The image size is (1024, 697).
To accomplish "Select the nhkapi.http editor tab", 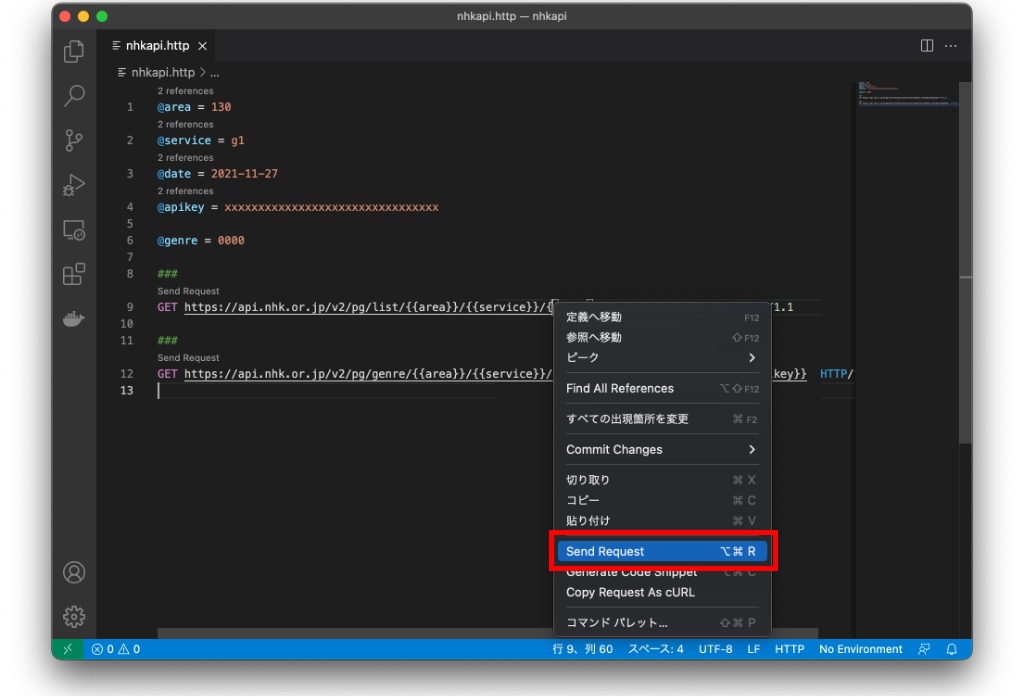I will tap(156, 46).
